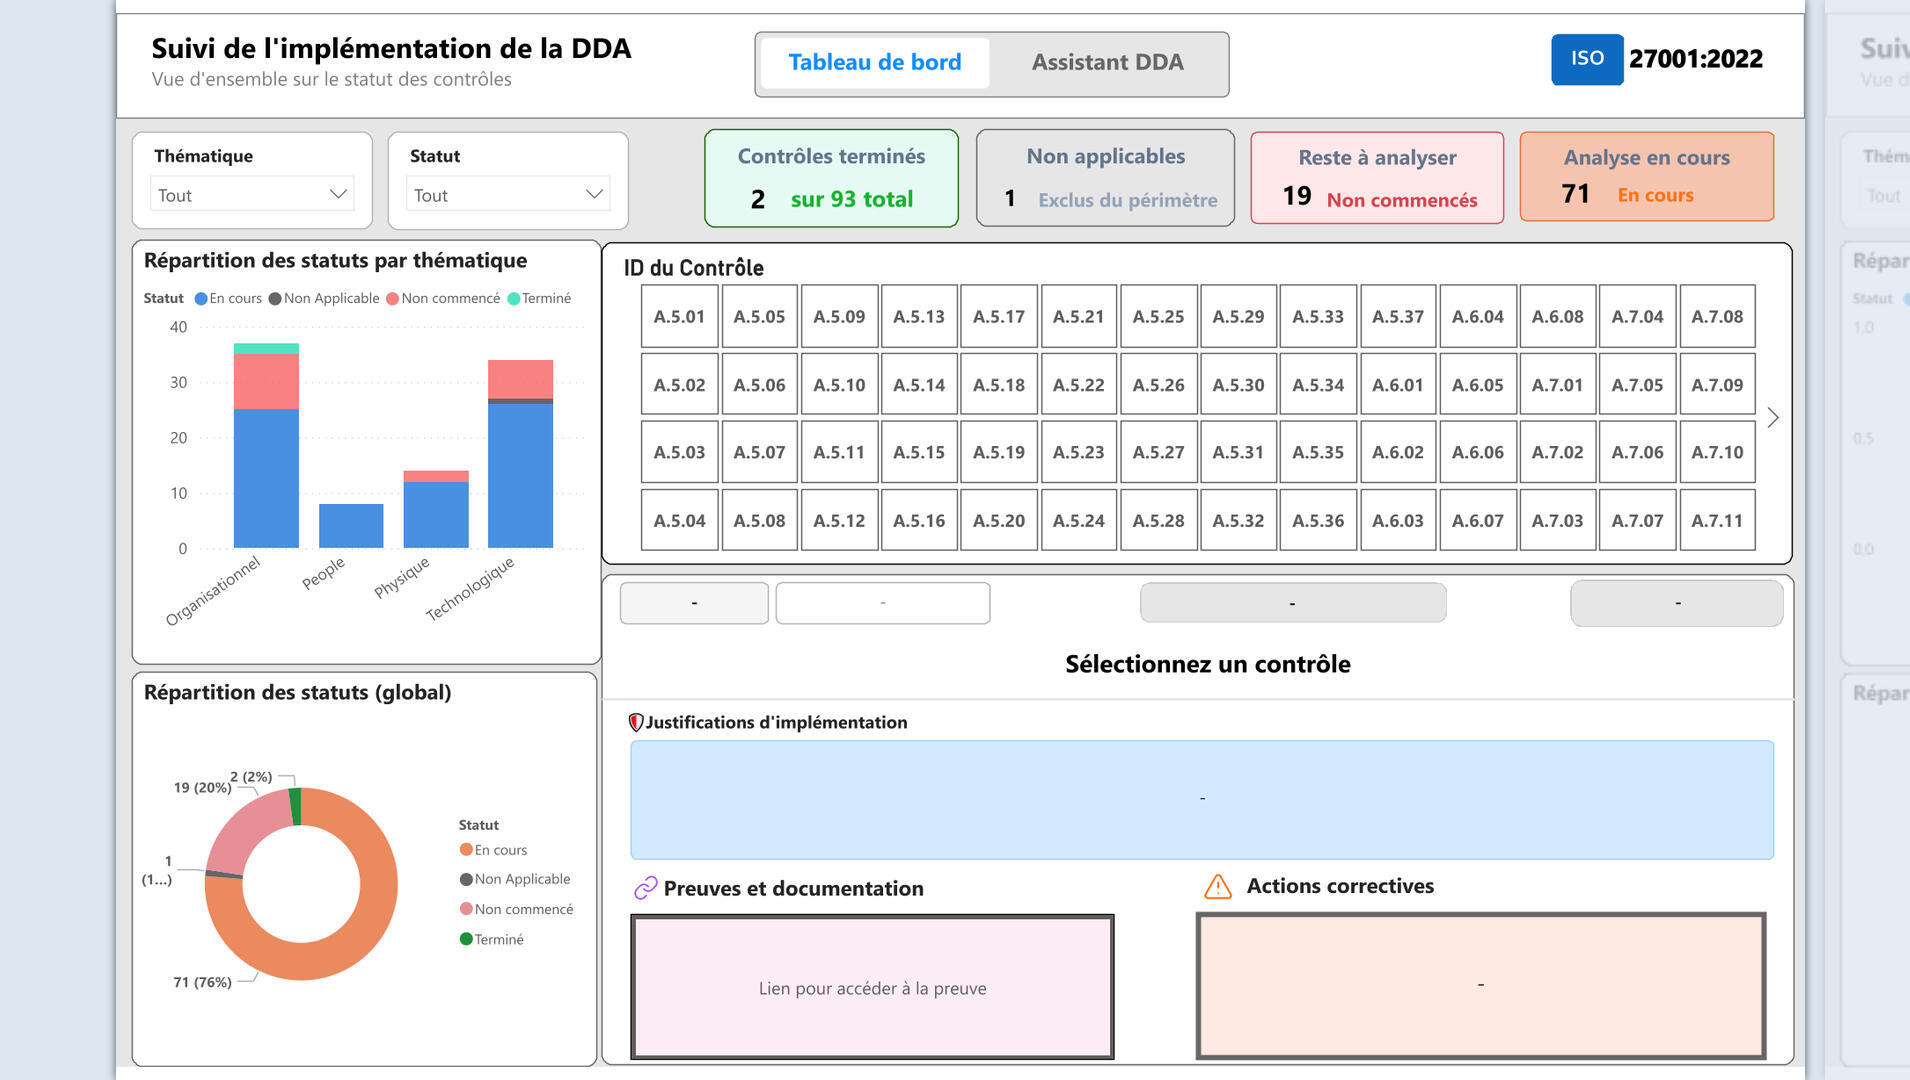
Task: Click the Non applicables card
Action: tap(1105, 178)
